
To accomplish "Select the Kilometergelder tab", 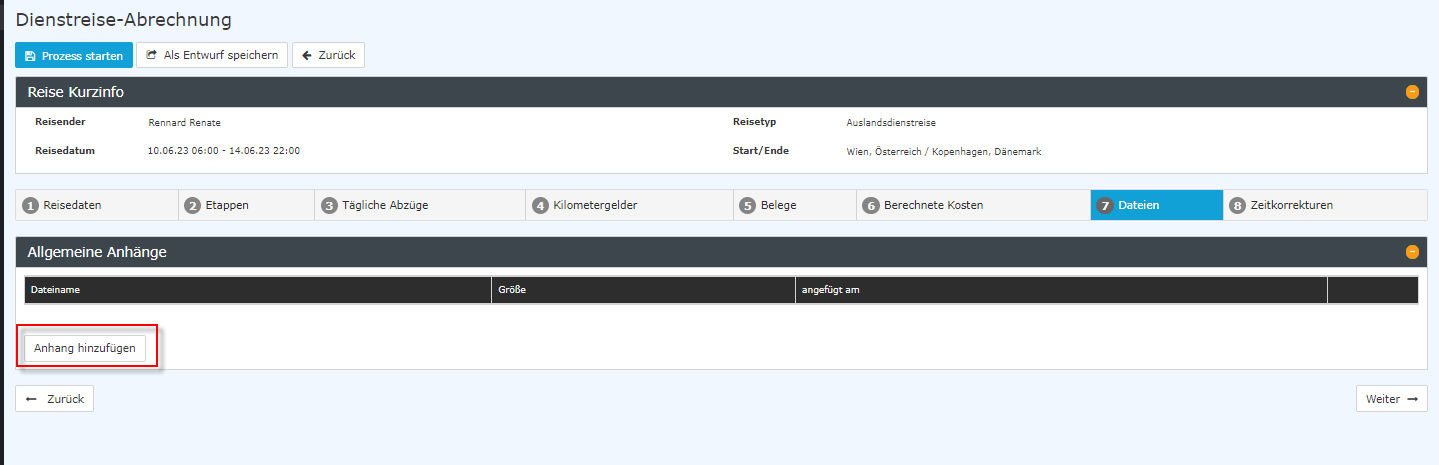I will (x=629, y=205).
